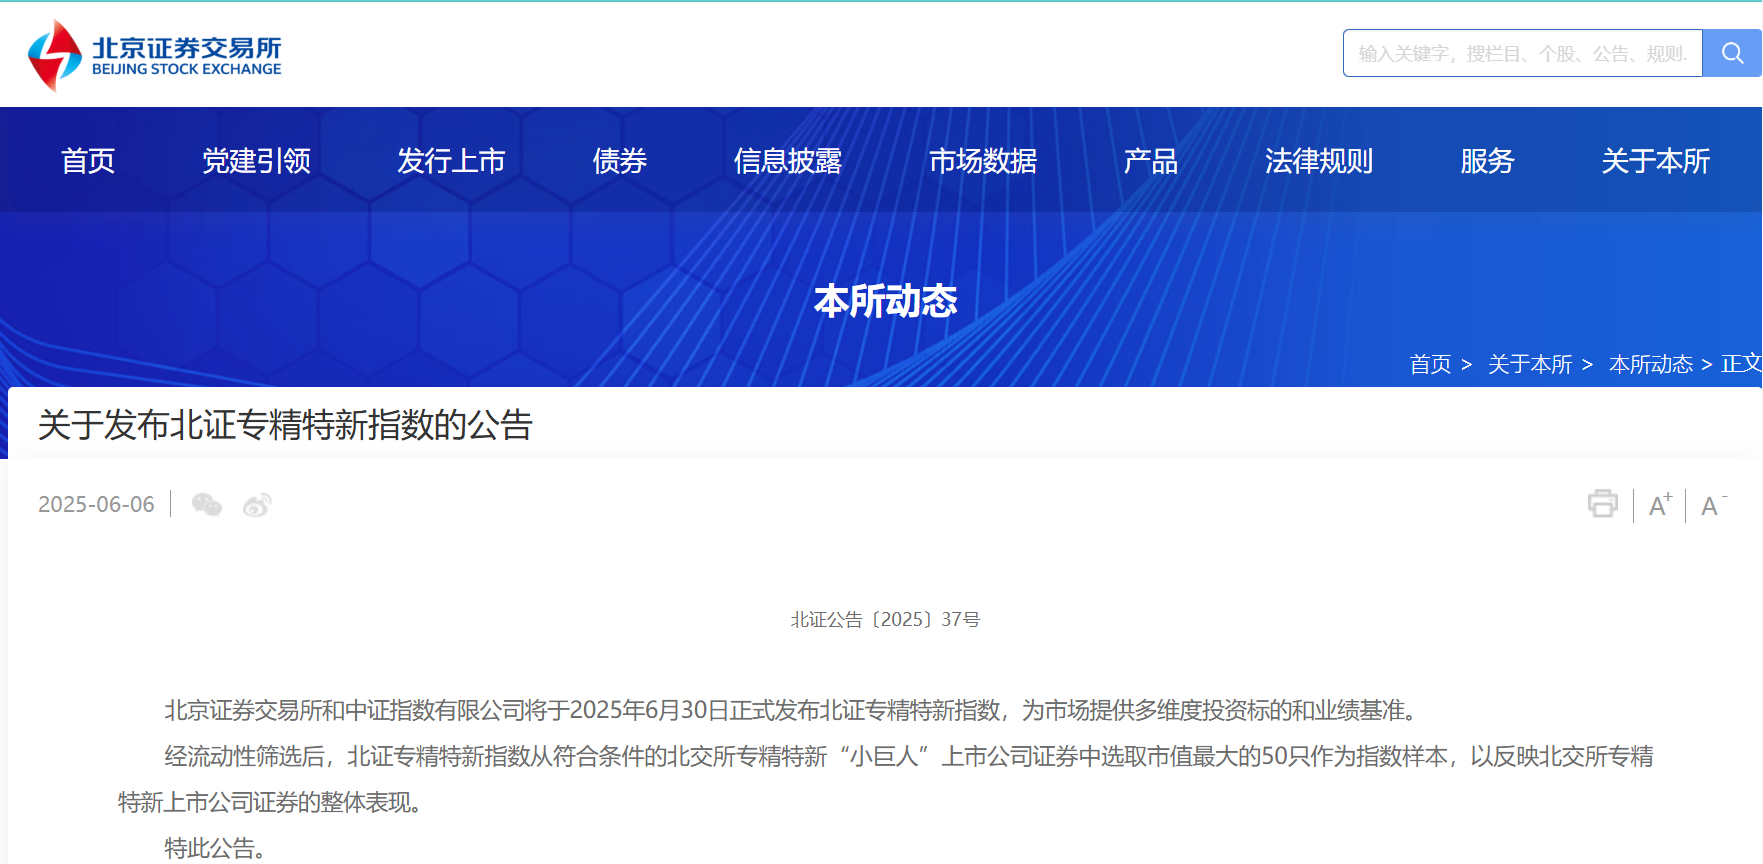Screen dimensions: 1763x864
Task: Go to 关于本所 in the main navigation bar
Action: tap(1655, 161)
